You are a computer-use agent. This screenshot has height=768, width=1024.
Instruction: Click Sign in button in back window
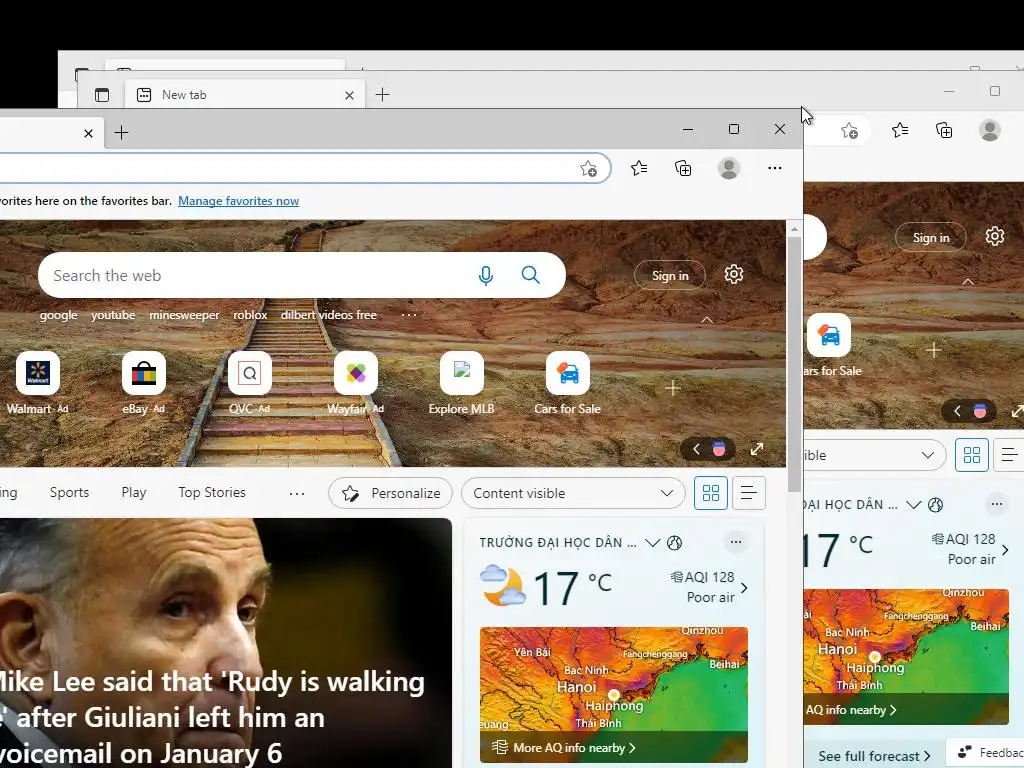click(x=931, y=238)
